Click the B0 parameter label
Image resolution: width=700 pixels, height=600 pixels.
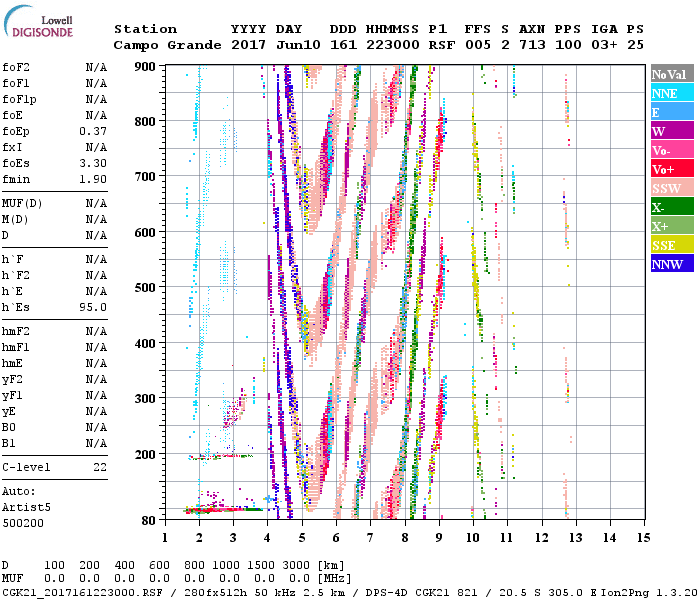tap(8, 428)
